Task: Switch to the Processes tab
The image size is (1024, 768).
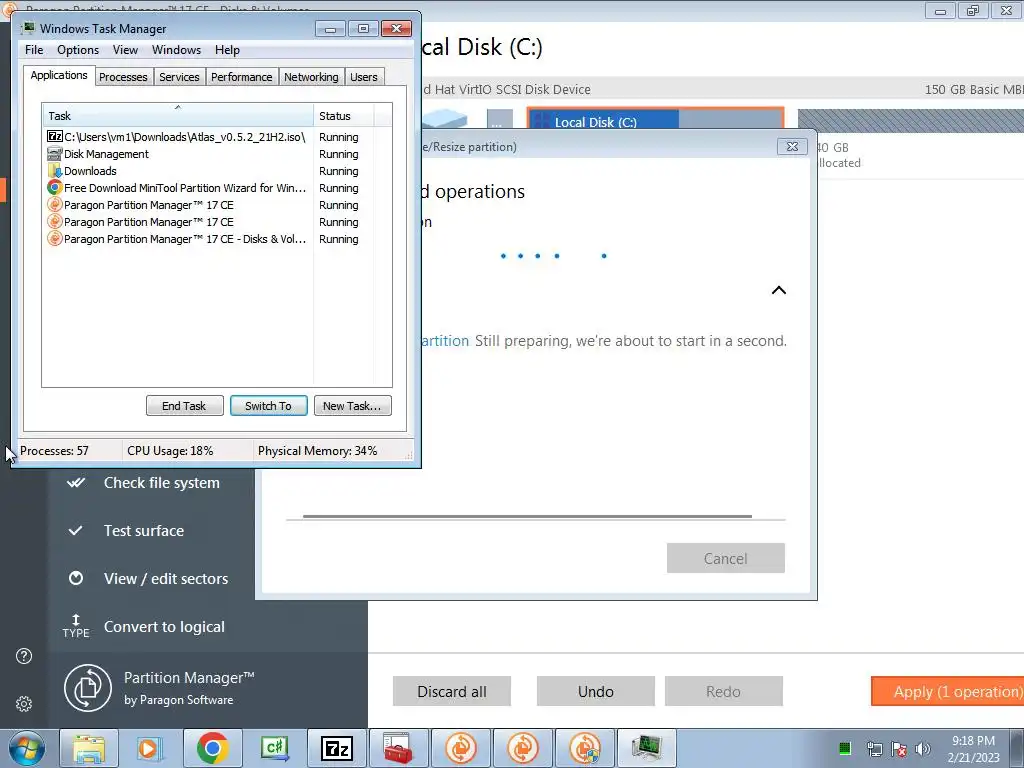Action: pos(123,77)
